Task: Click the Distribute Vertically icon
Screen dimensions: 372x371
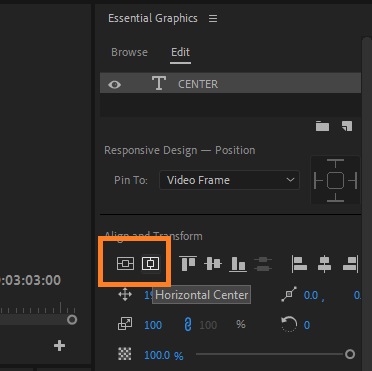Action: pos(263,264)
